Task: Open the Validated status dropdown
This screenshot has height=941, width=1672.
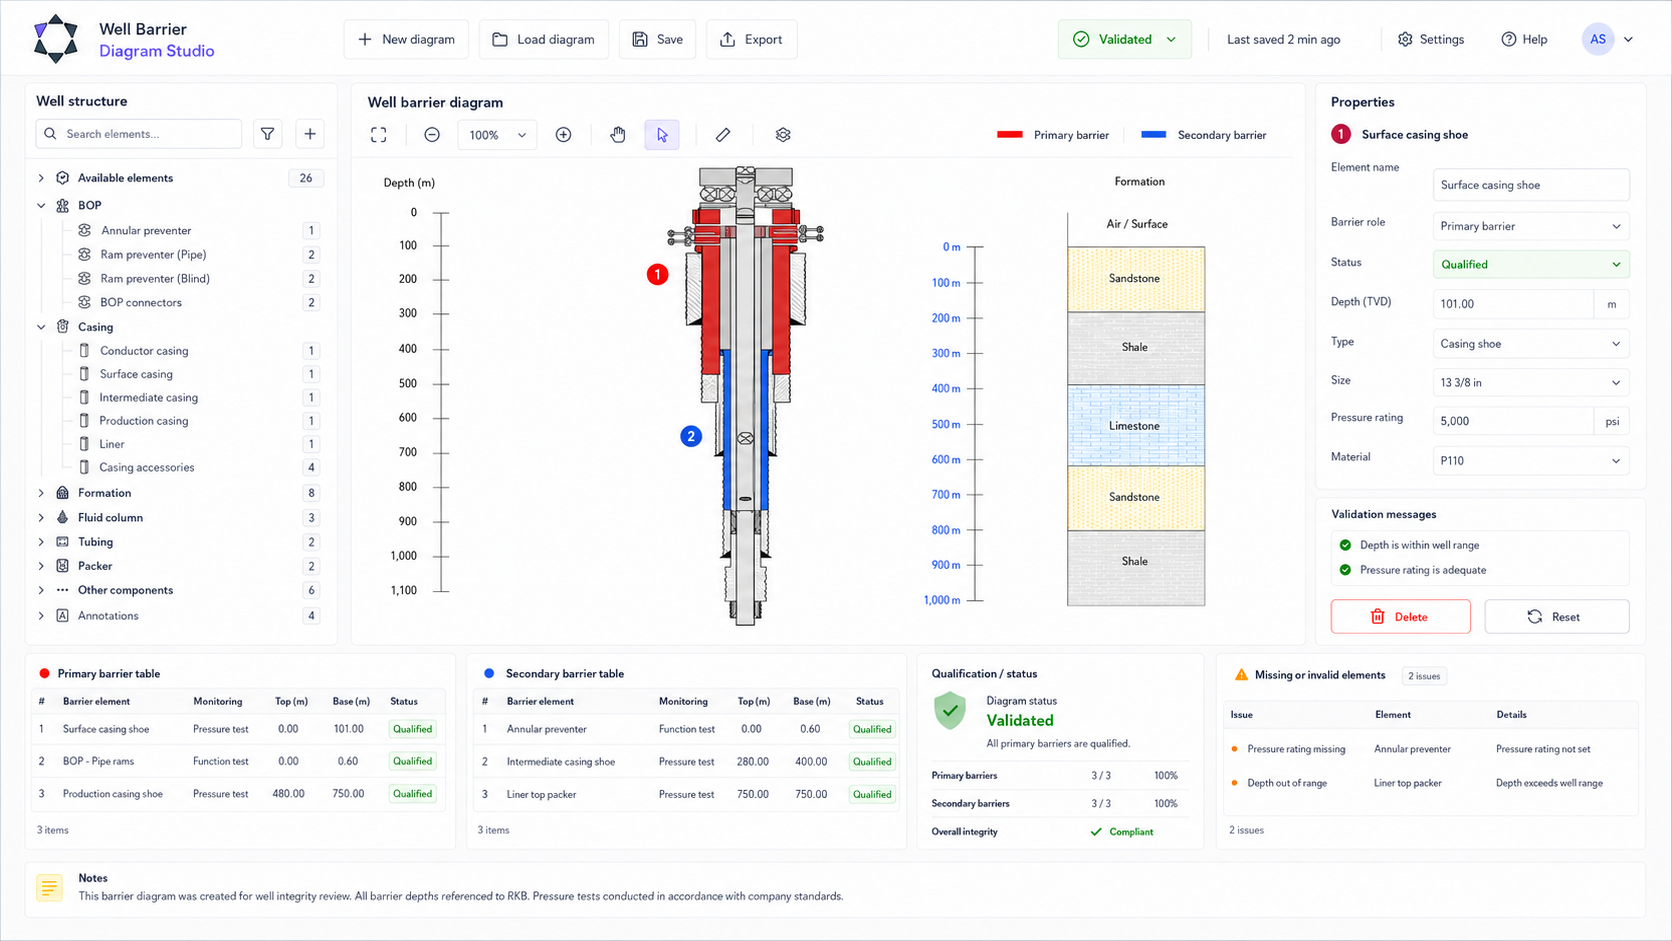Action: coord(1124,40)
